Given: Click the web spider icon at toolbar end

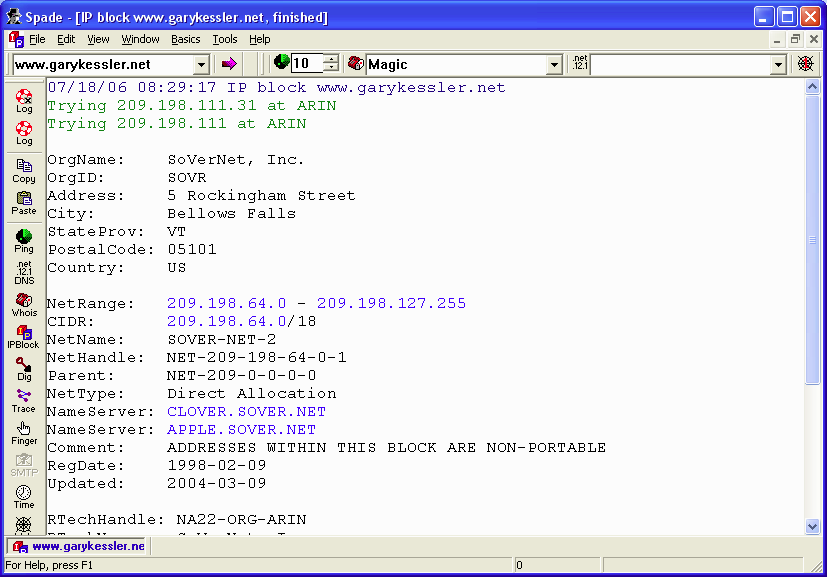Looking at the screenshot, I should pyautogui.click(x=805, y=64).
